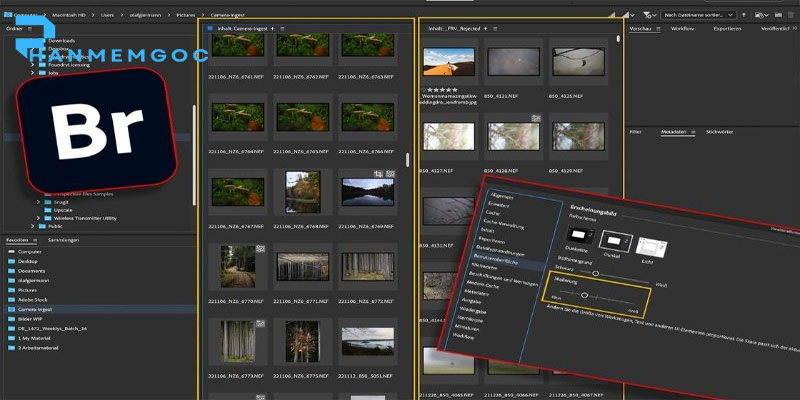This screenshot has width=800, height=400.
Task: Click the trash delete icon in toolbar
Action: pyautogui.click(x=792, y=15)
